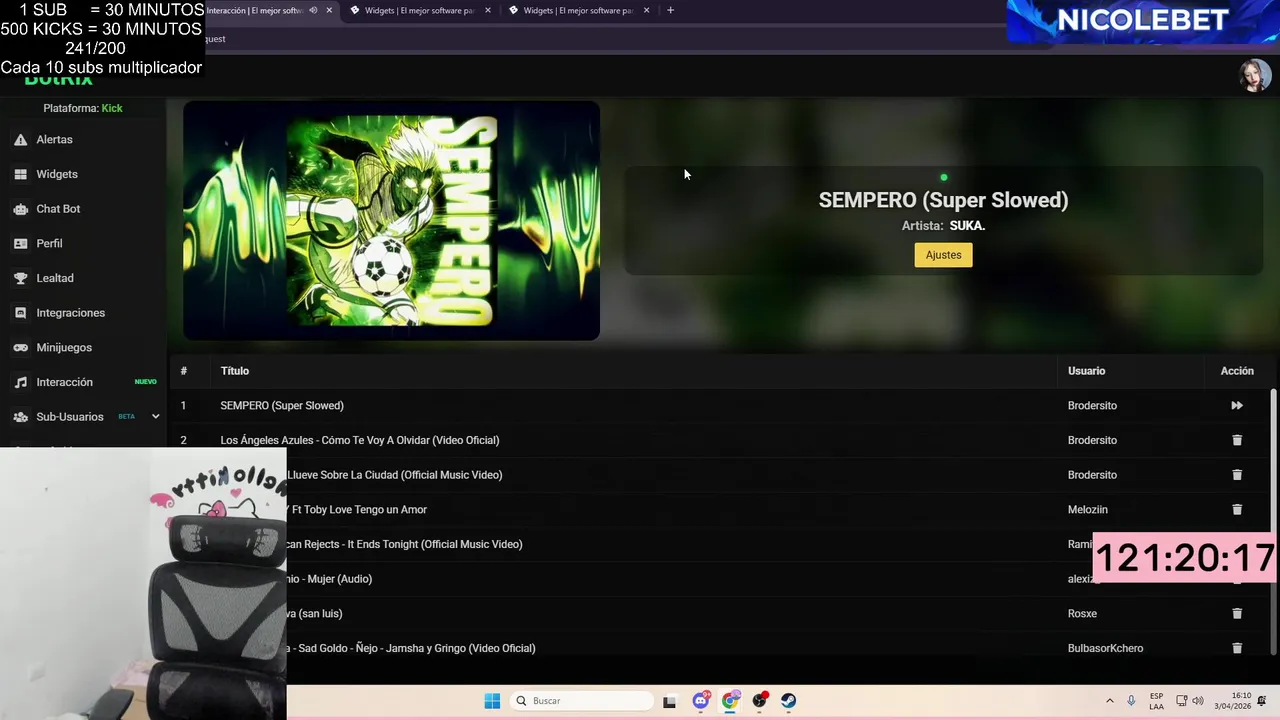Click the artist name SUKA.
The width and height of the screenshot is (1280, 720).
pos(967,226)
